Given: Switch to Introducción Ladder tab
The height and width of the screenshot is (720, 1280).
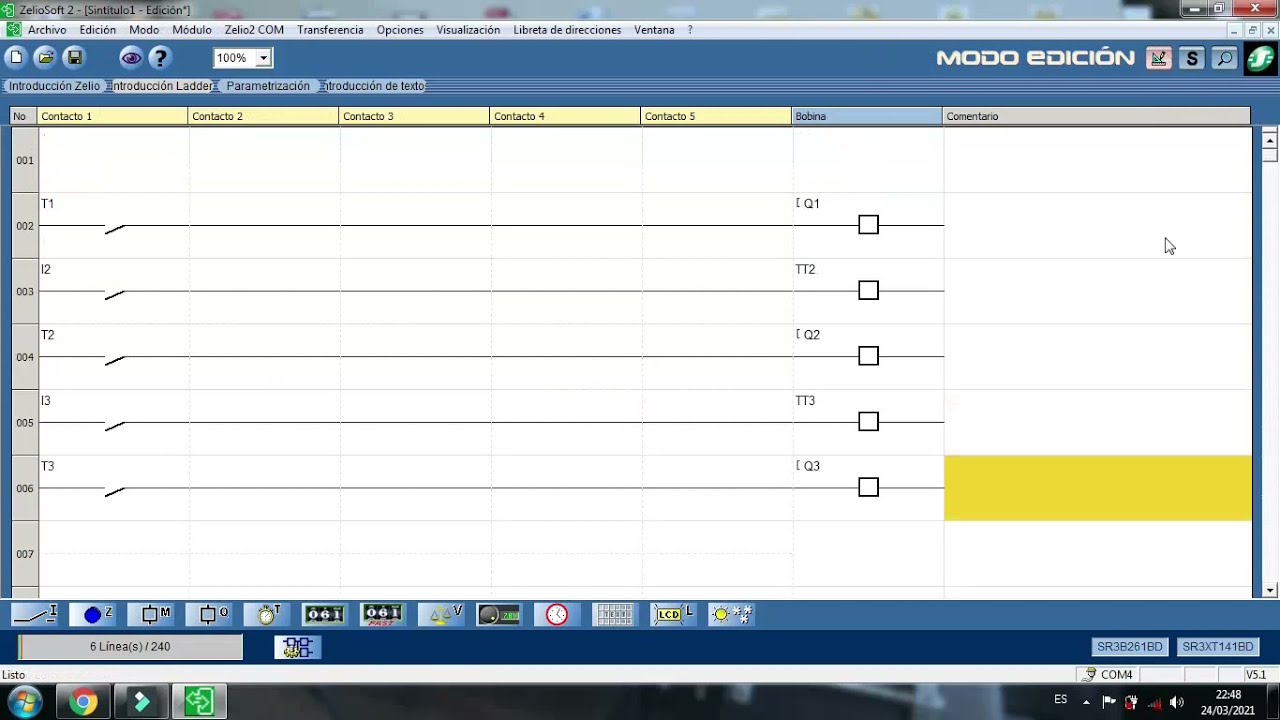Looking at the screenshot, I should [162, 86].
